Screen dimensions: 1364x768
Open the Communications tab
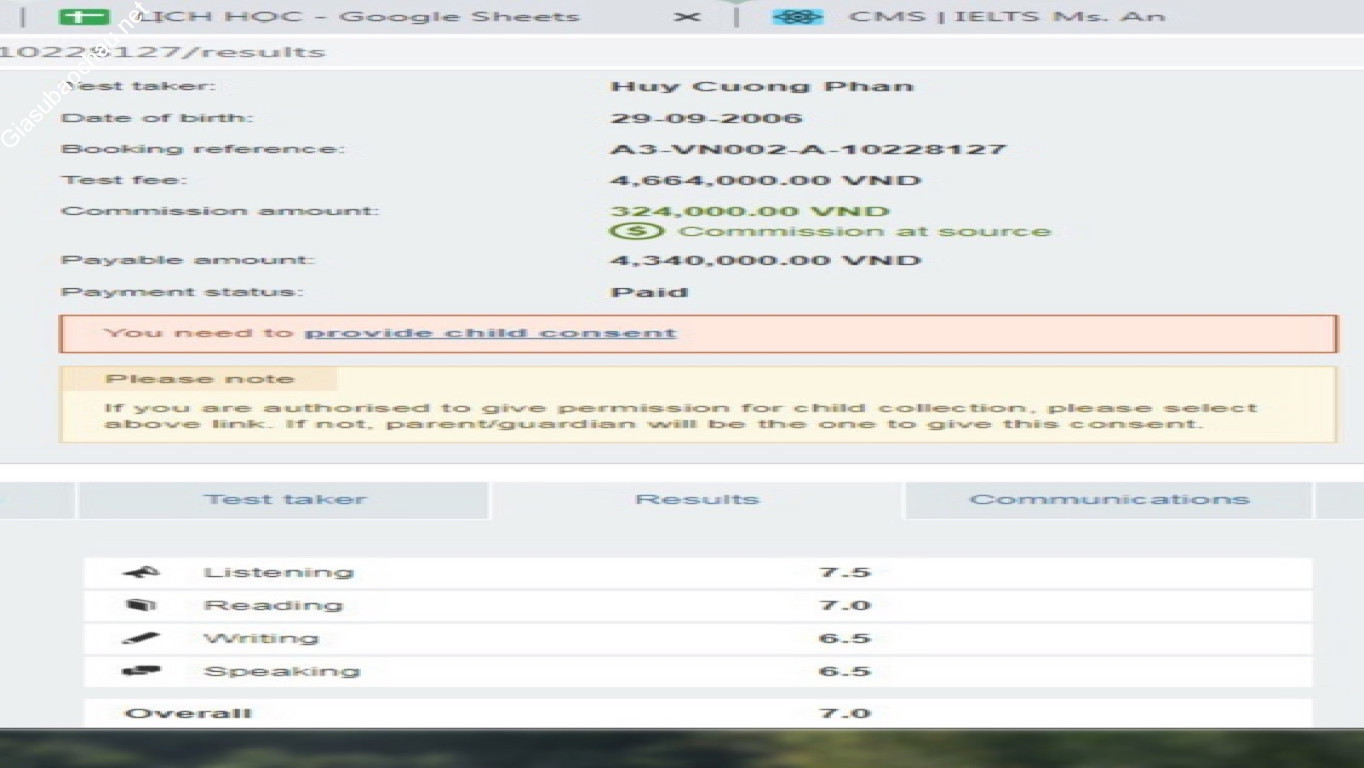(1109, 500)
